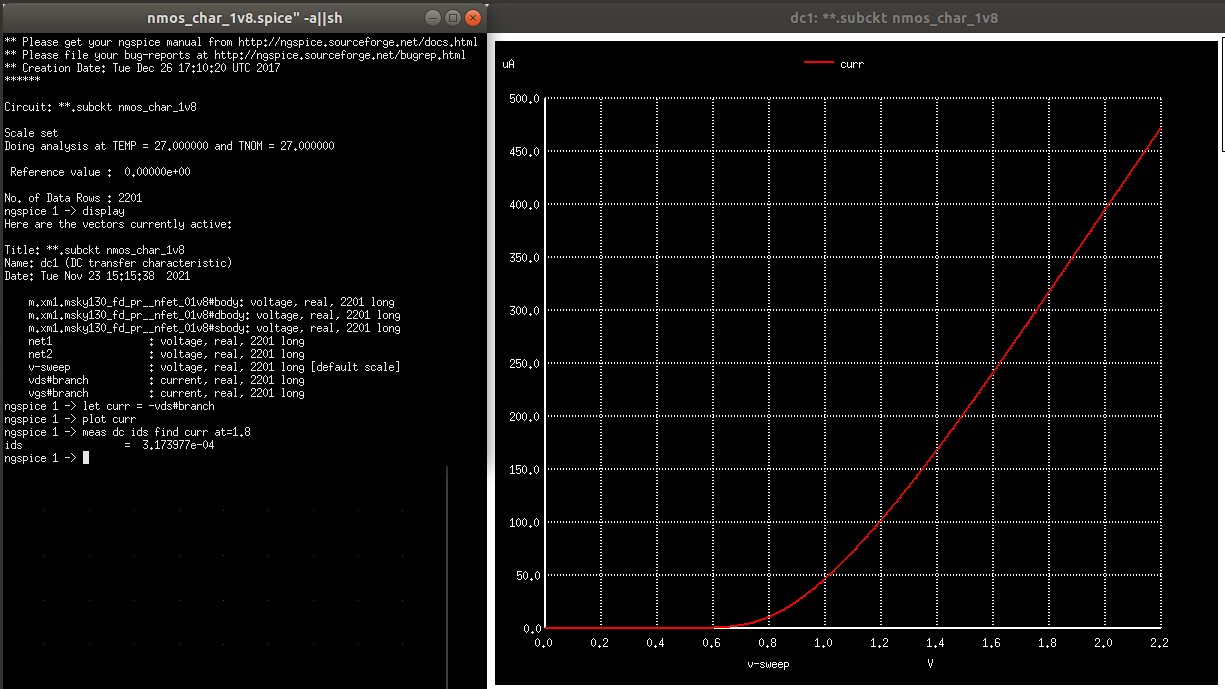Click the 0.8 x-axis tick label
1225x689 pixels.
(x=768, y=641)
